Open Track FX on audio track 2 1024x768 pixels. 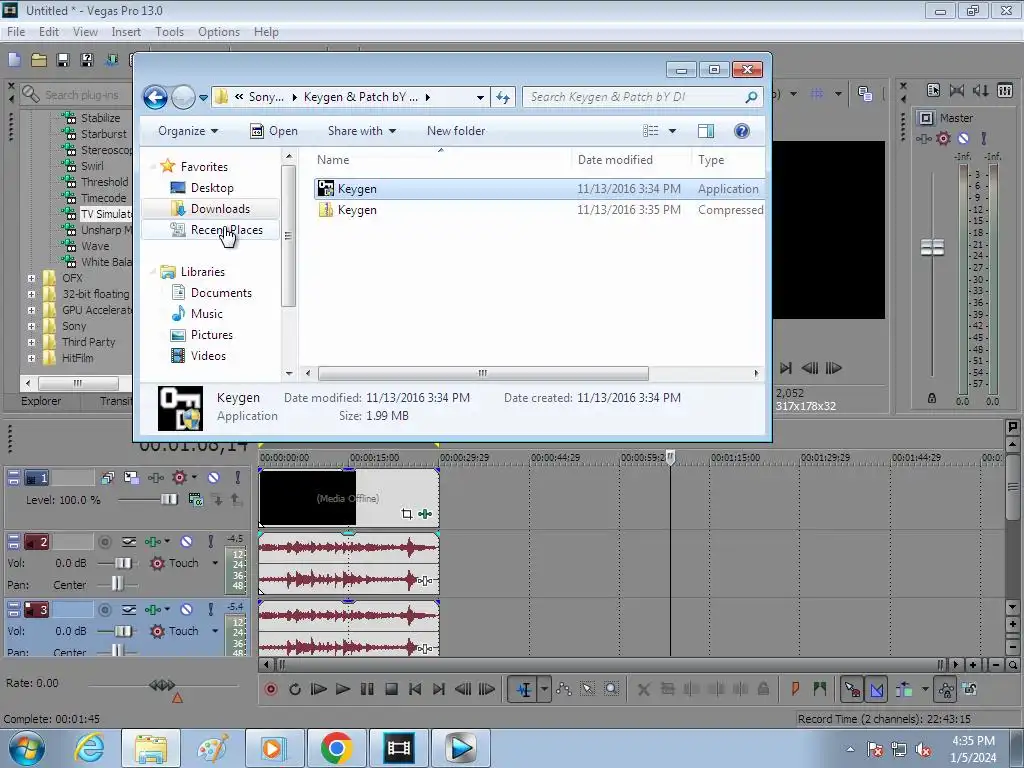click(x=153, y=541)
